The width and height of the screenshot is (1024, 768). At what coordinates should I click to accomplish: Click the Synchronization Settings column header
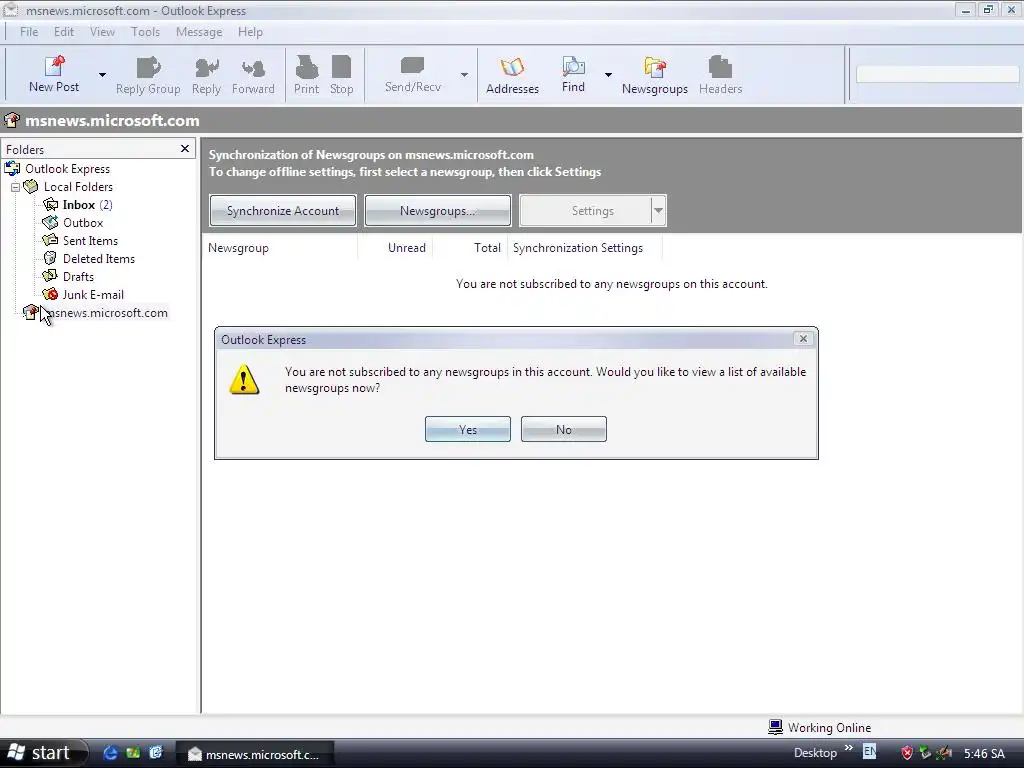click(x=584, y=248)
